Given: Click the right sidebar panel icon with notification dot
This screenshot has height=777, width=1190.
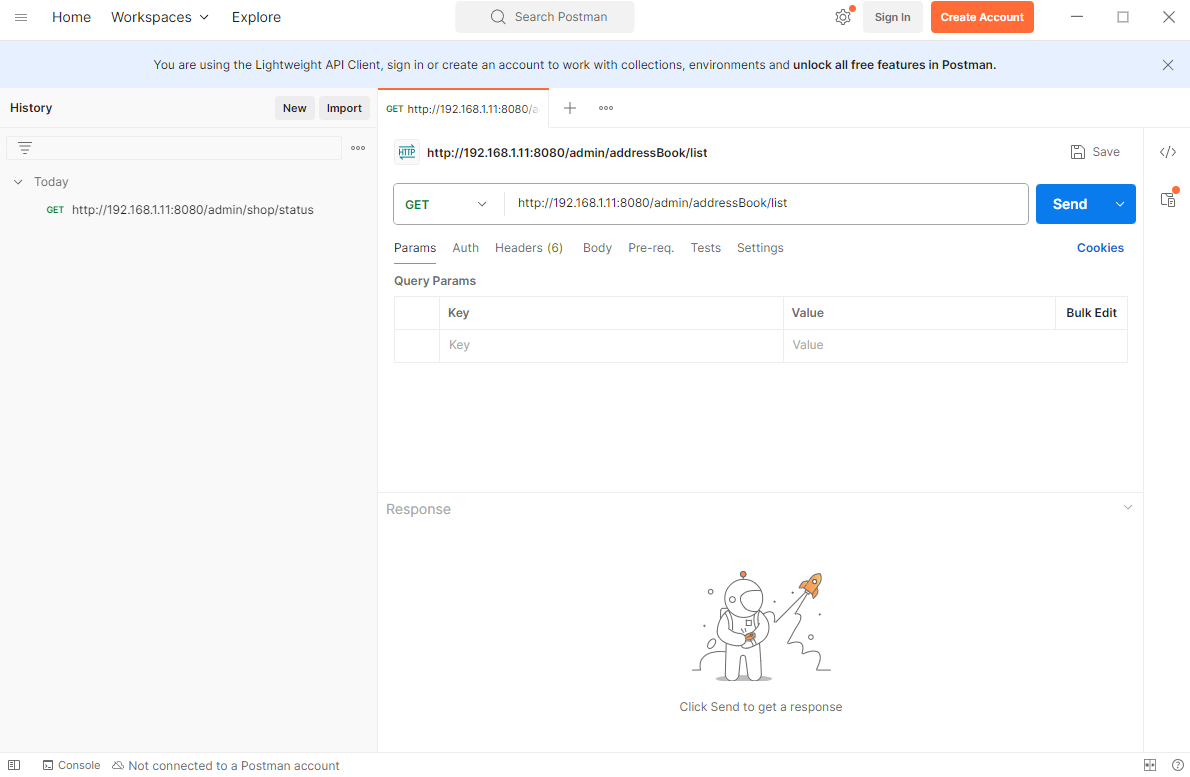Looking at the screenshot, I should [x=1168, y=199].
